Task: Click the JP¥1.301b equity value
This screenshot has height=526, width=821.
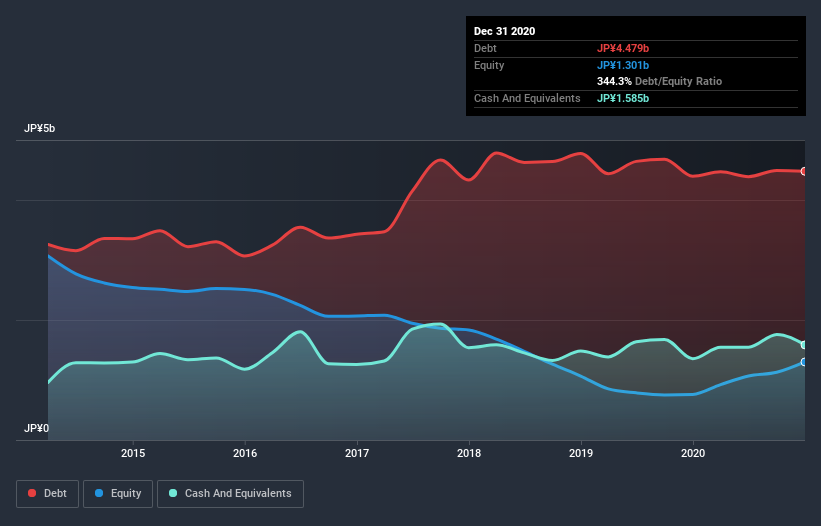Action: click(x=623, y=65)
